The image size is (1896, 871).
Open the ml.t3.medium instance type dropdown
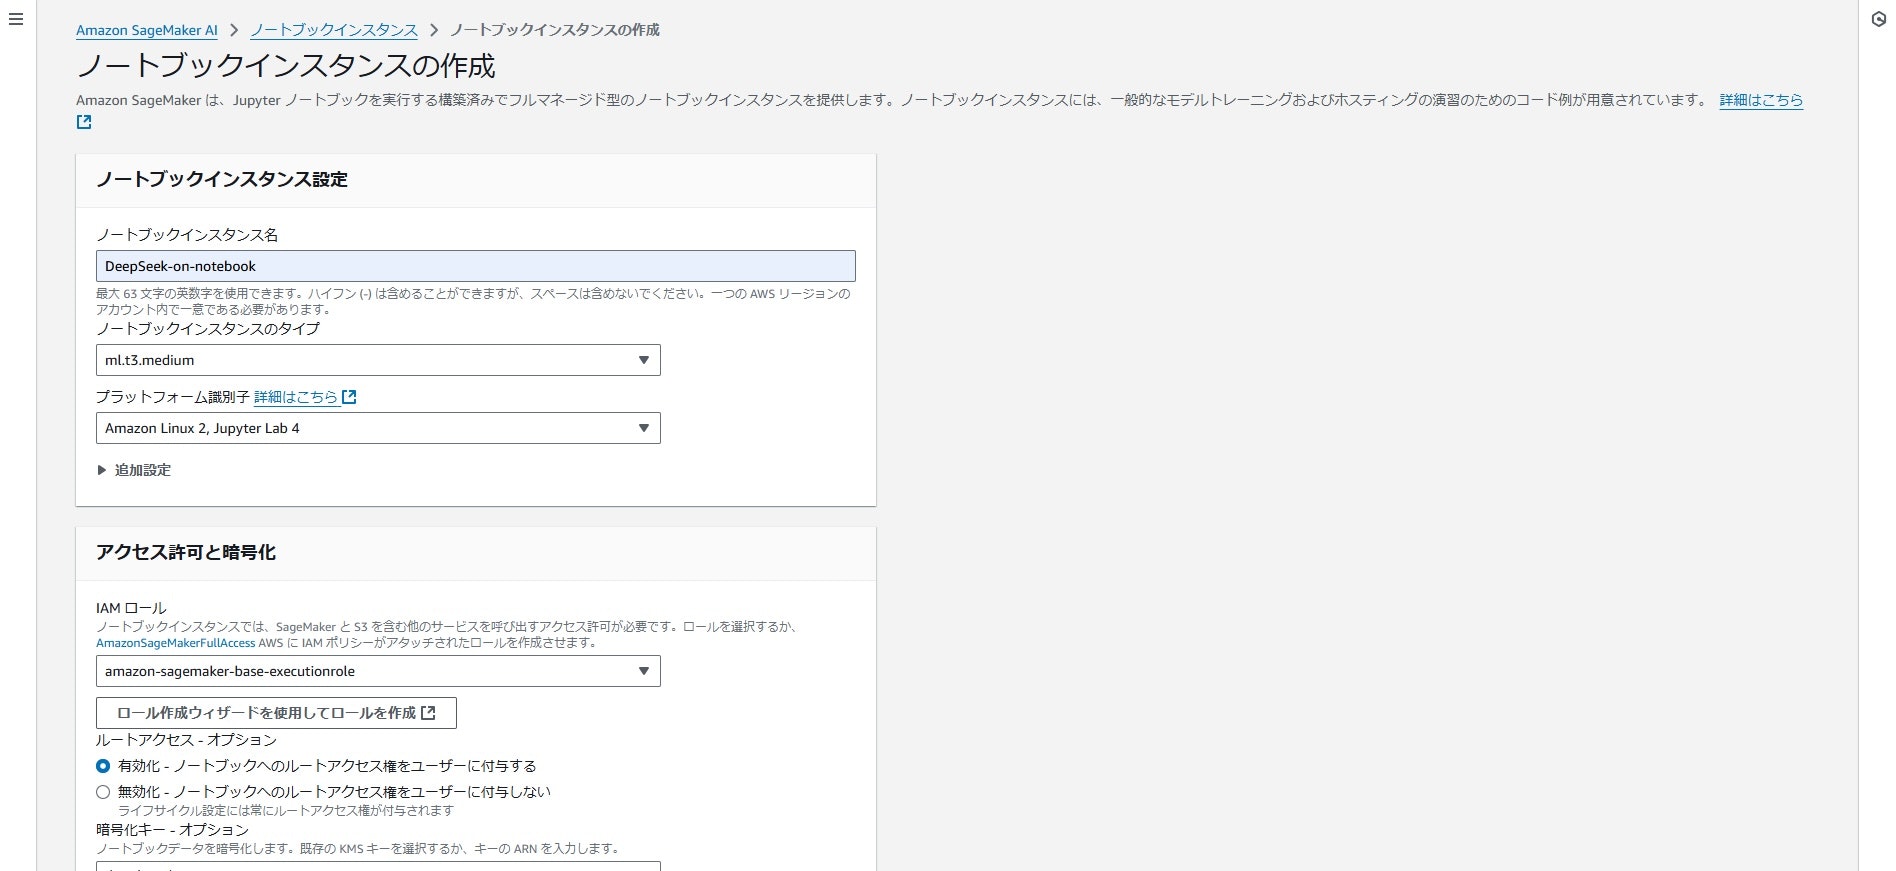[378, 360]
